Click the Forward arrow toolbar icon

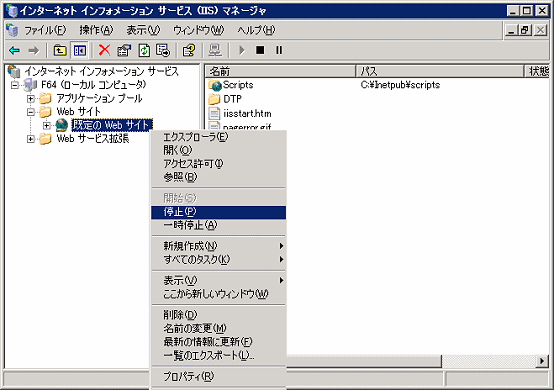tap(34, 51)
